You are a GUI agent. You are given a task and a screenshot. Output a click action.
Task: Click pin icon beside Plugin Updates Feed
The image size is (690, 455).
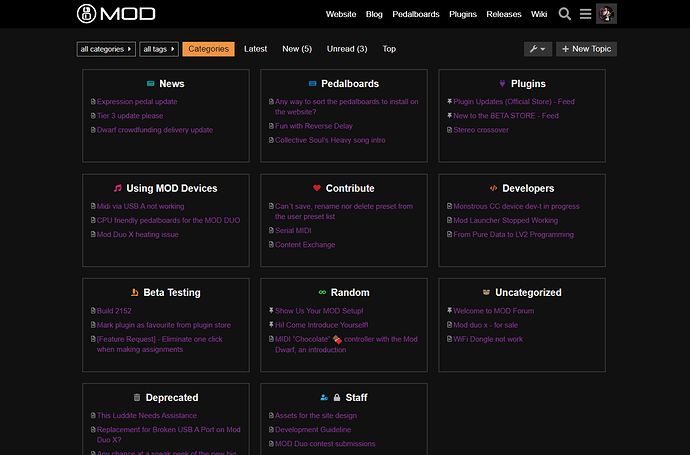click(449, 102)
